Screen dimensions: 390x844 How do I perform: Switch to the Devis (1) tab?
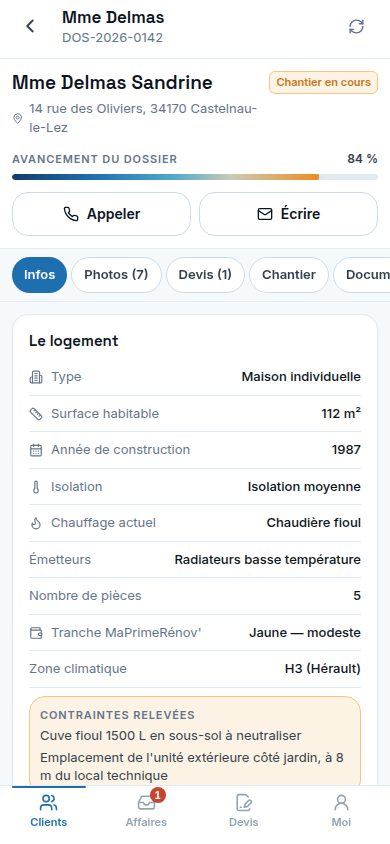(205, 275)
